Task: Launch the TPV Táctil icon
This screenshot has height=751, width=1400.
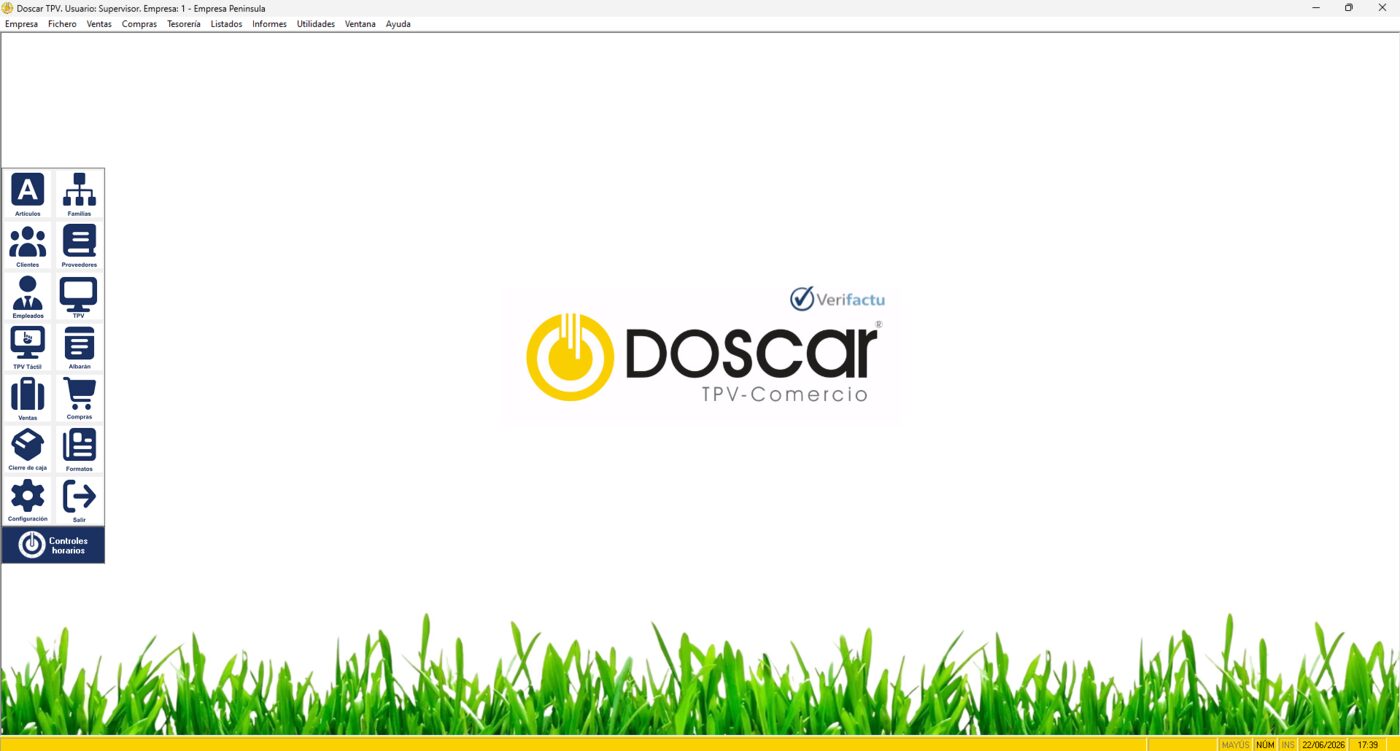Action: pos(27,347)
